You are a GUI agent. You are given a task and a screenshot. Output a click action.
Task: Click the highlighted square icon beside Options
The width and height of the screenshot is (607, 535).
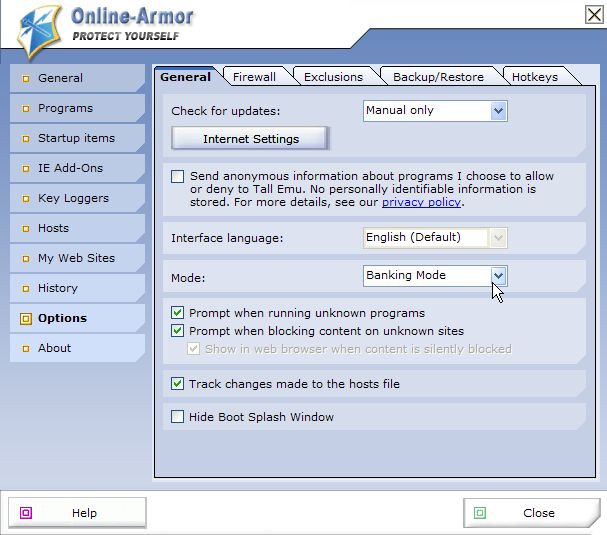click(26, 319)
